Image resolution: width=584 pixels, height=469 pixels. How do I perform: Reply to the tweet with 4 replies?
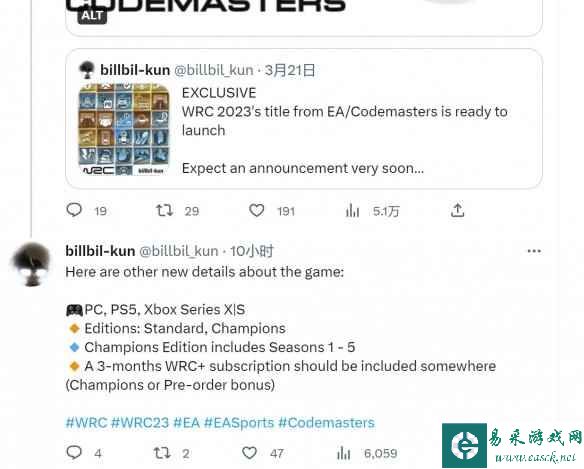74,453
